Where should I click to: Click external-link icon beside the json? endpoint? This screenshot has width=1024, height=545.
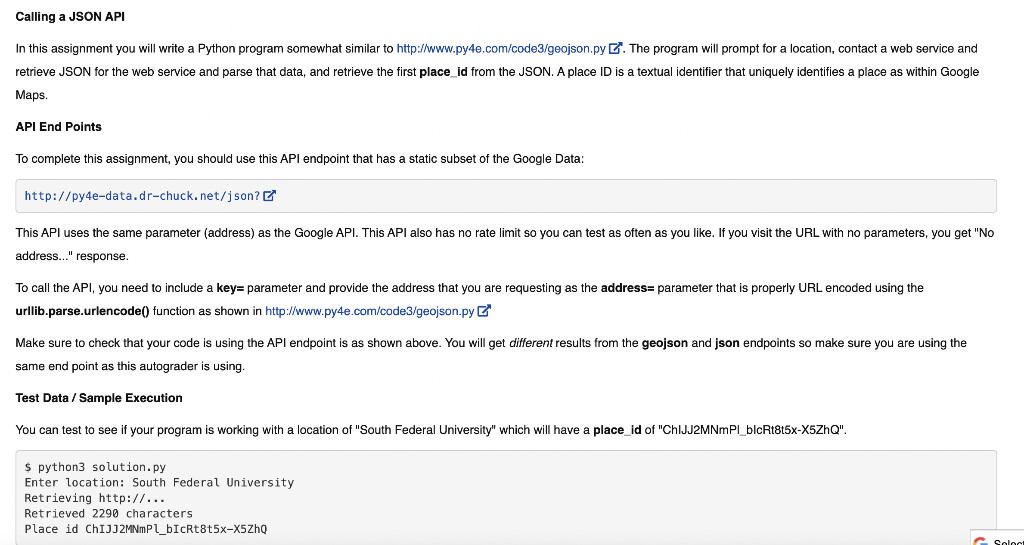[x=270, y=196]
